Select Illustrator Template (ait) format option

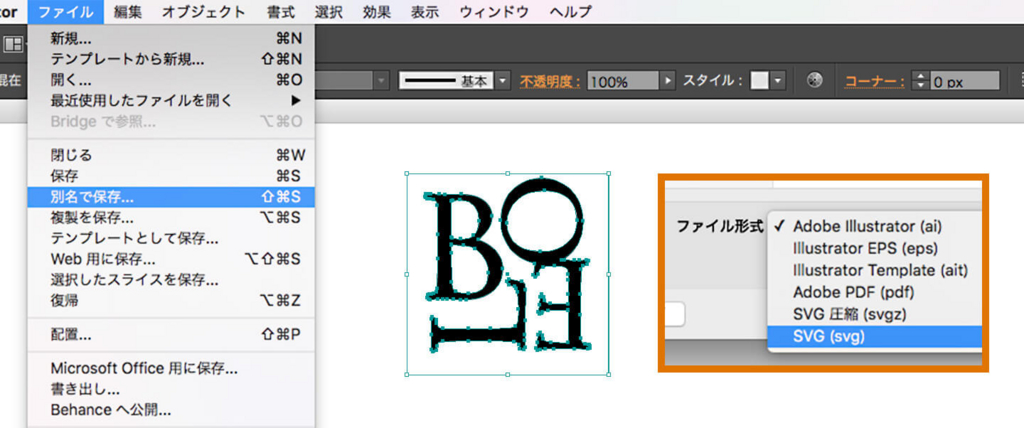click(874, 270)
